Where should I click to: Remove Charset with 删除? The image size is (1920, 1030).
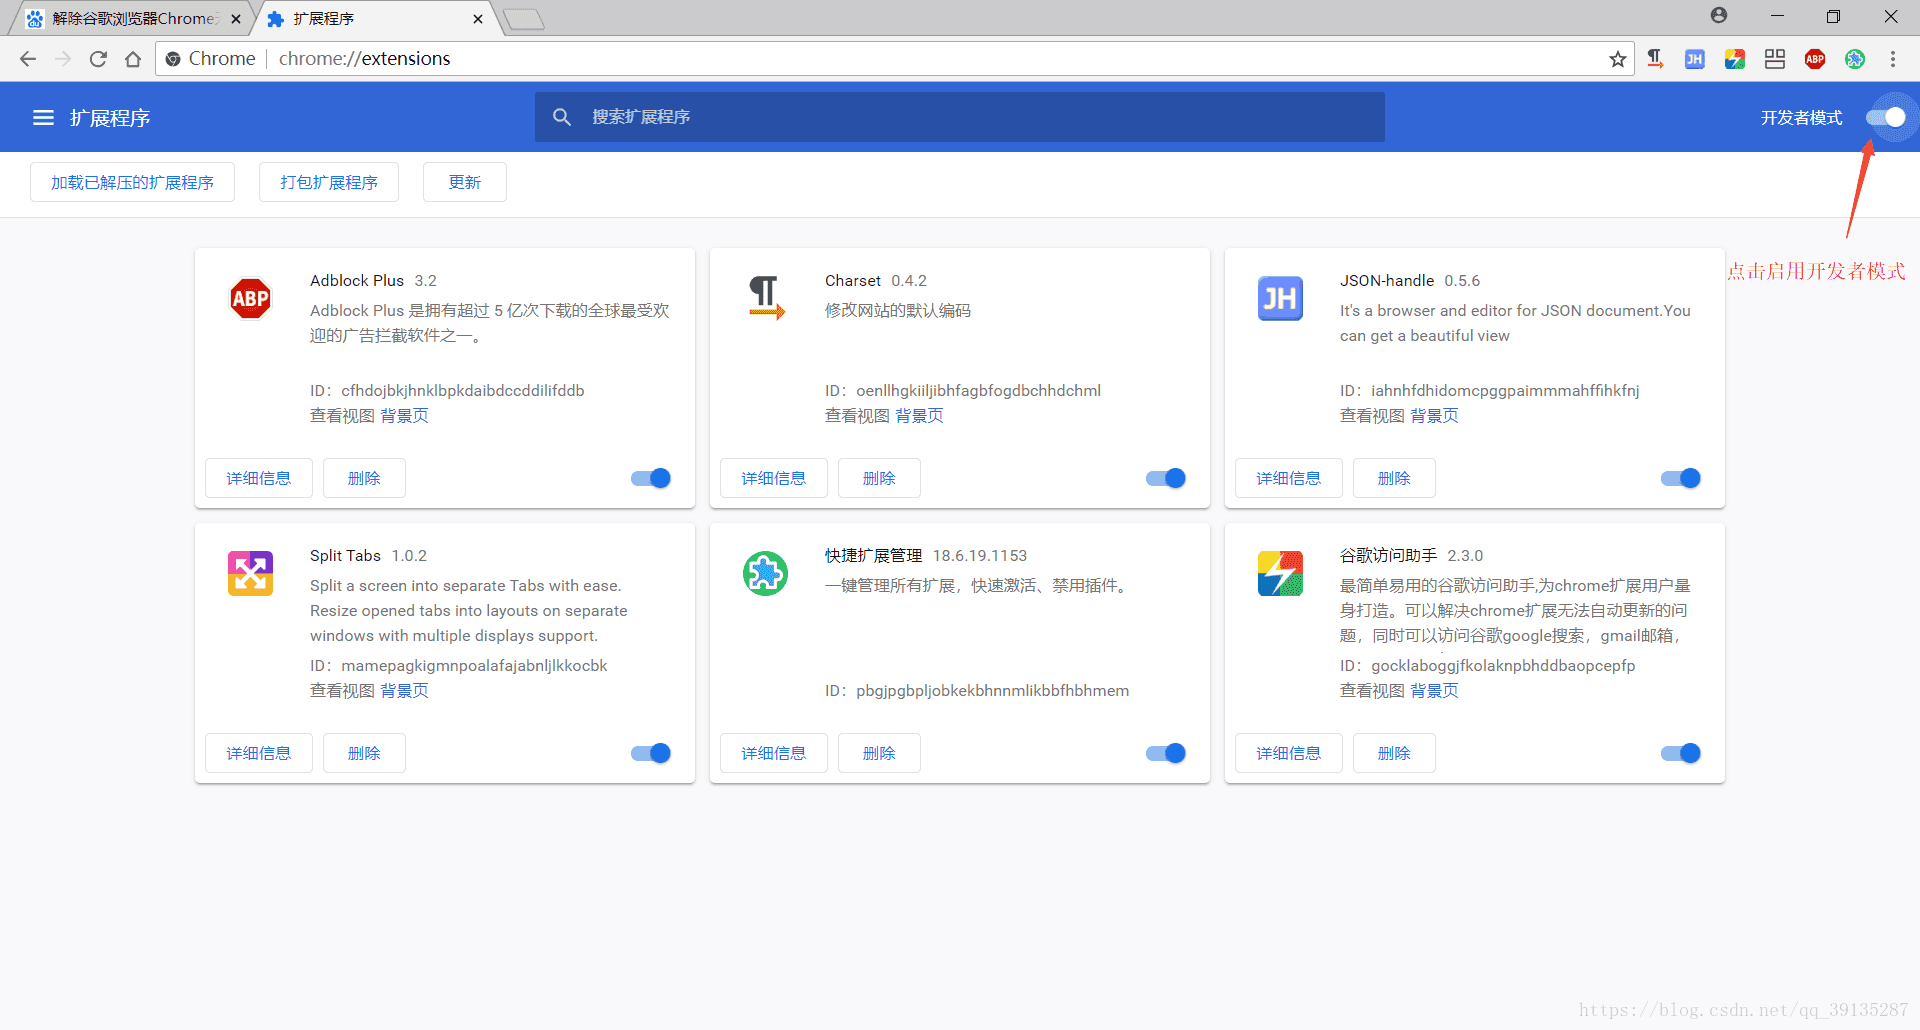[x=879, y=478]
